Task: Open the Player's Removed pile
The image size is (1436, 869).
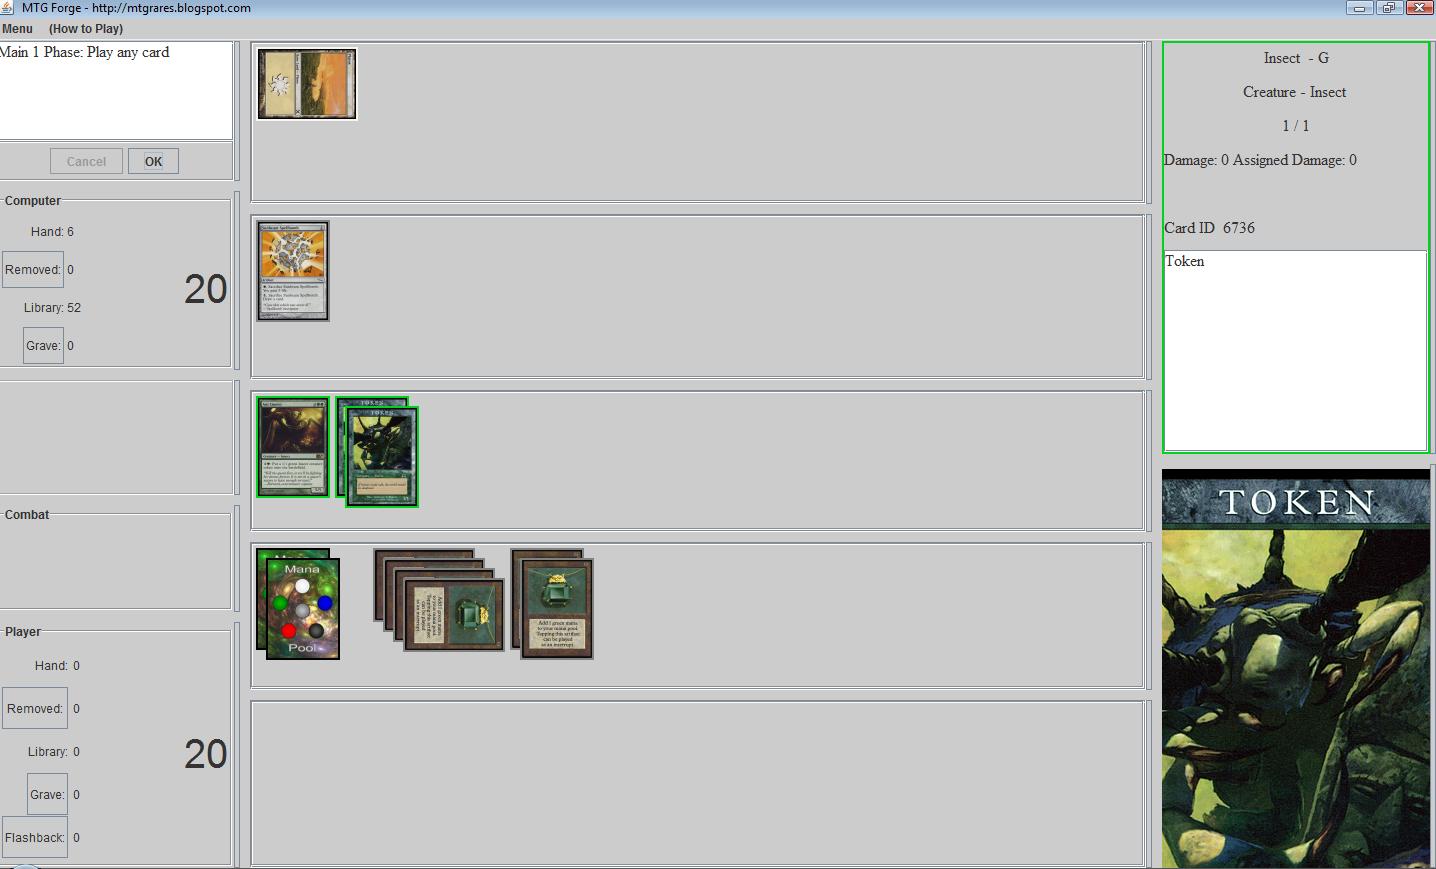Action: pos(35,709)
